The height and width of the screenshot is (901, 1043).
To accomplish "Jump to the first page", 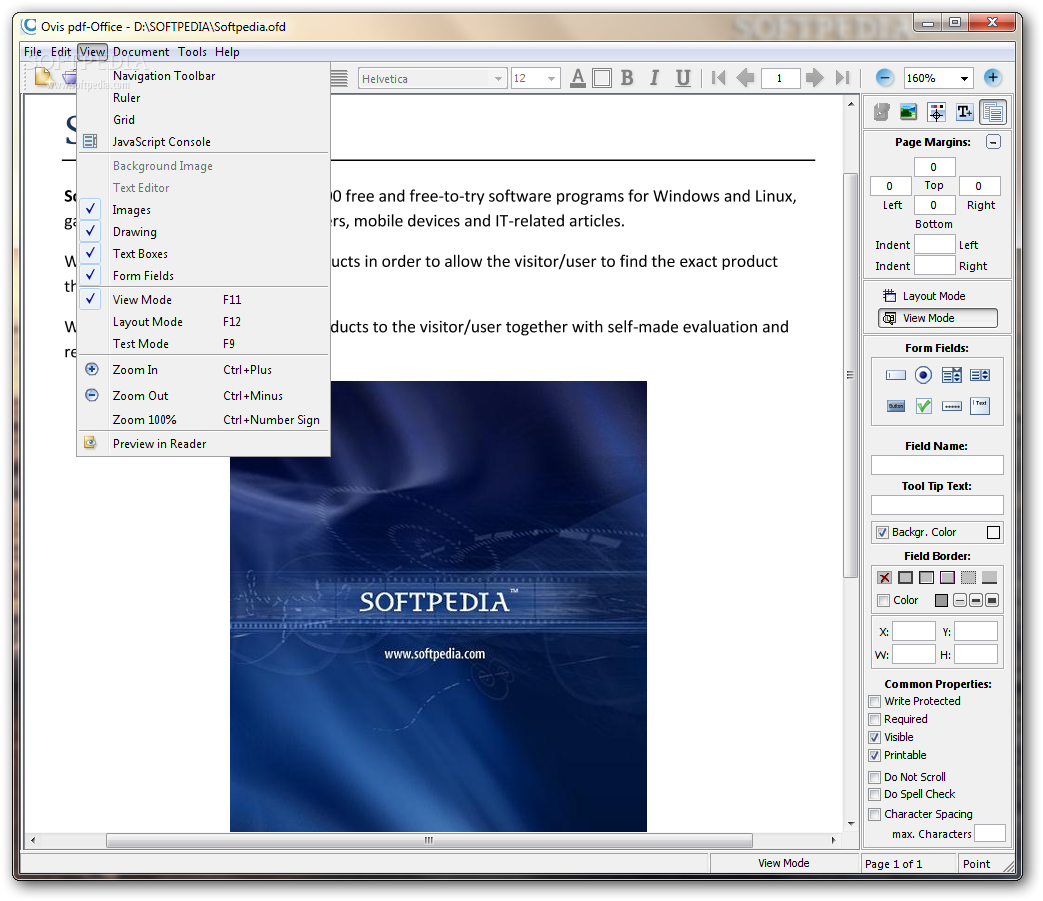I will click(x=718, y=78).
